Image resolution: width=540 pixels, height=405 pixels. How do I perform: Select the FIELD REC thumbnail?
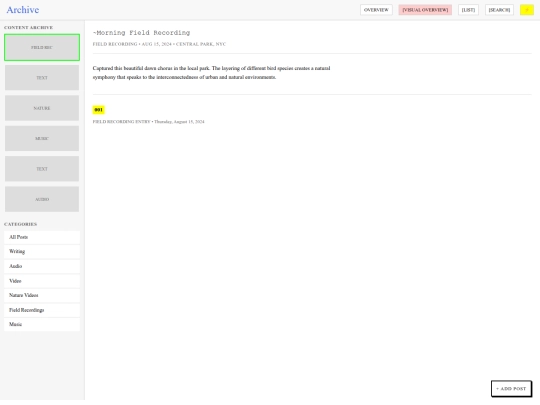[x=42, y=48]
